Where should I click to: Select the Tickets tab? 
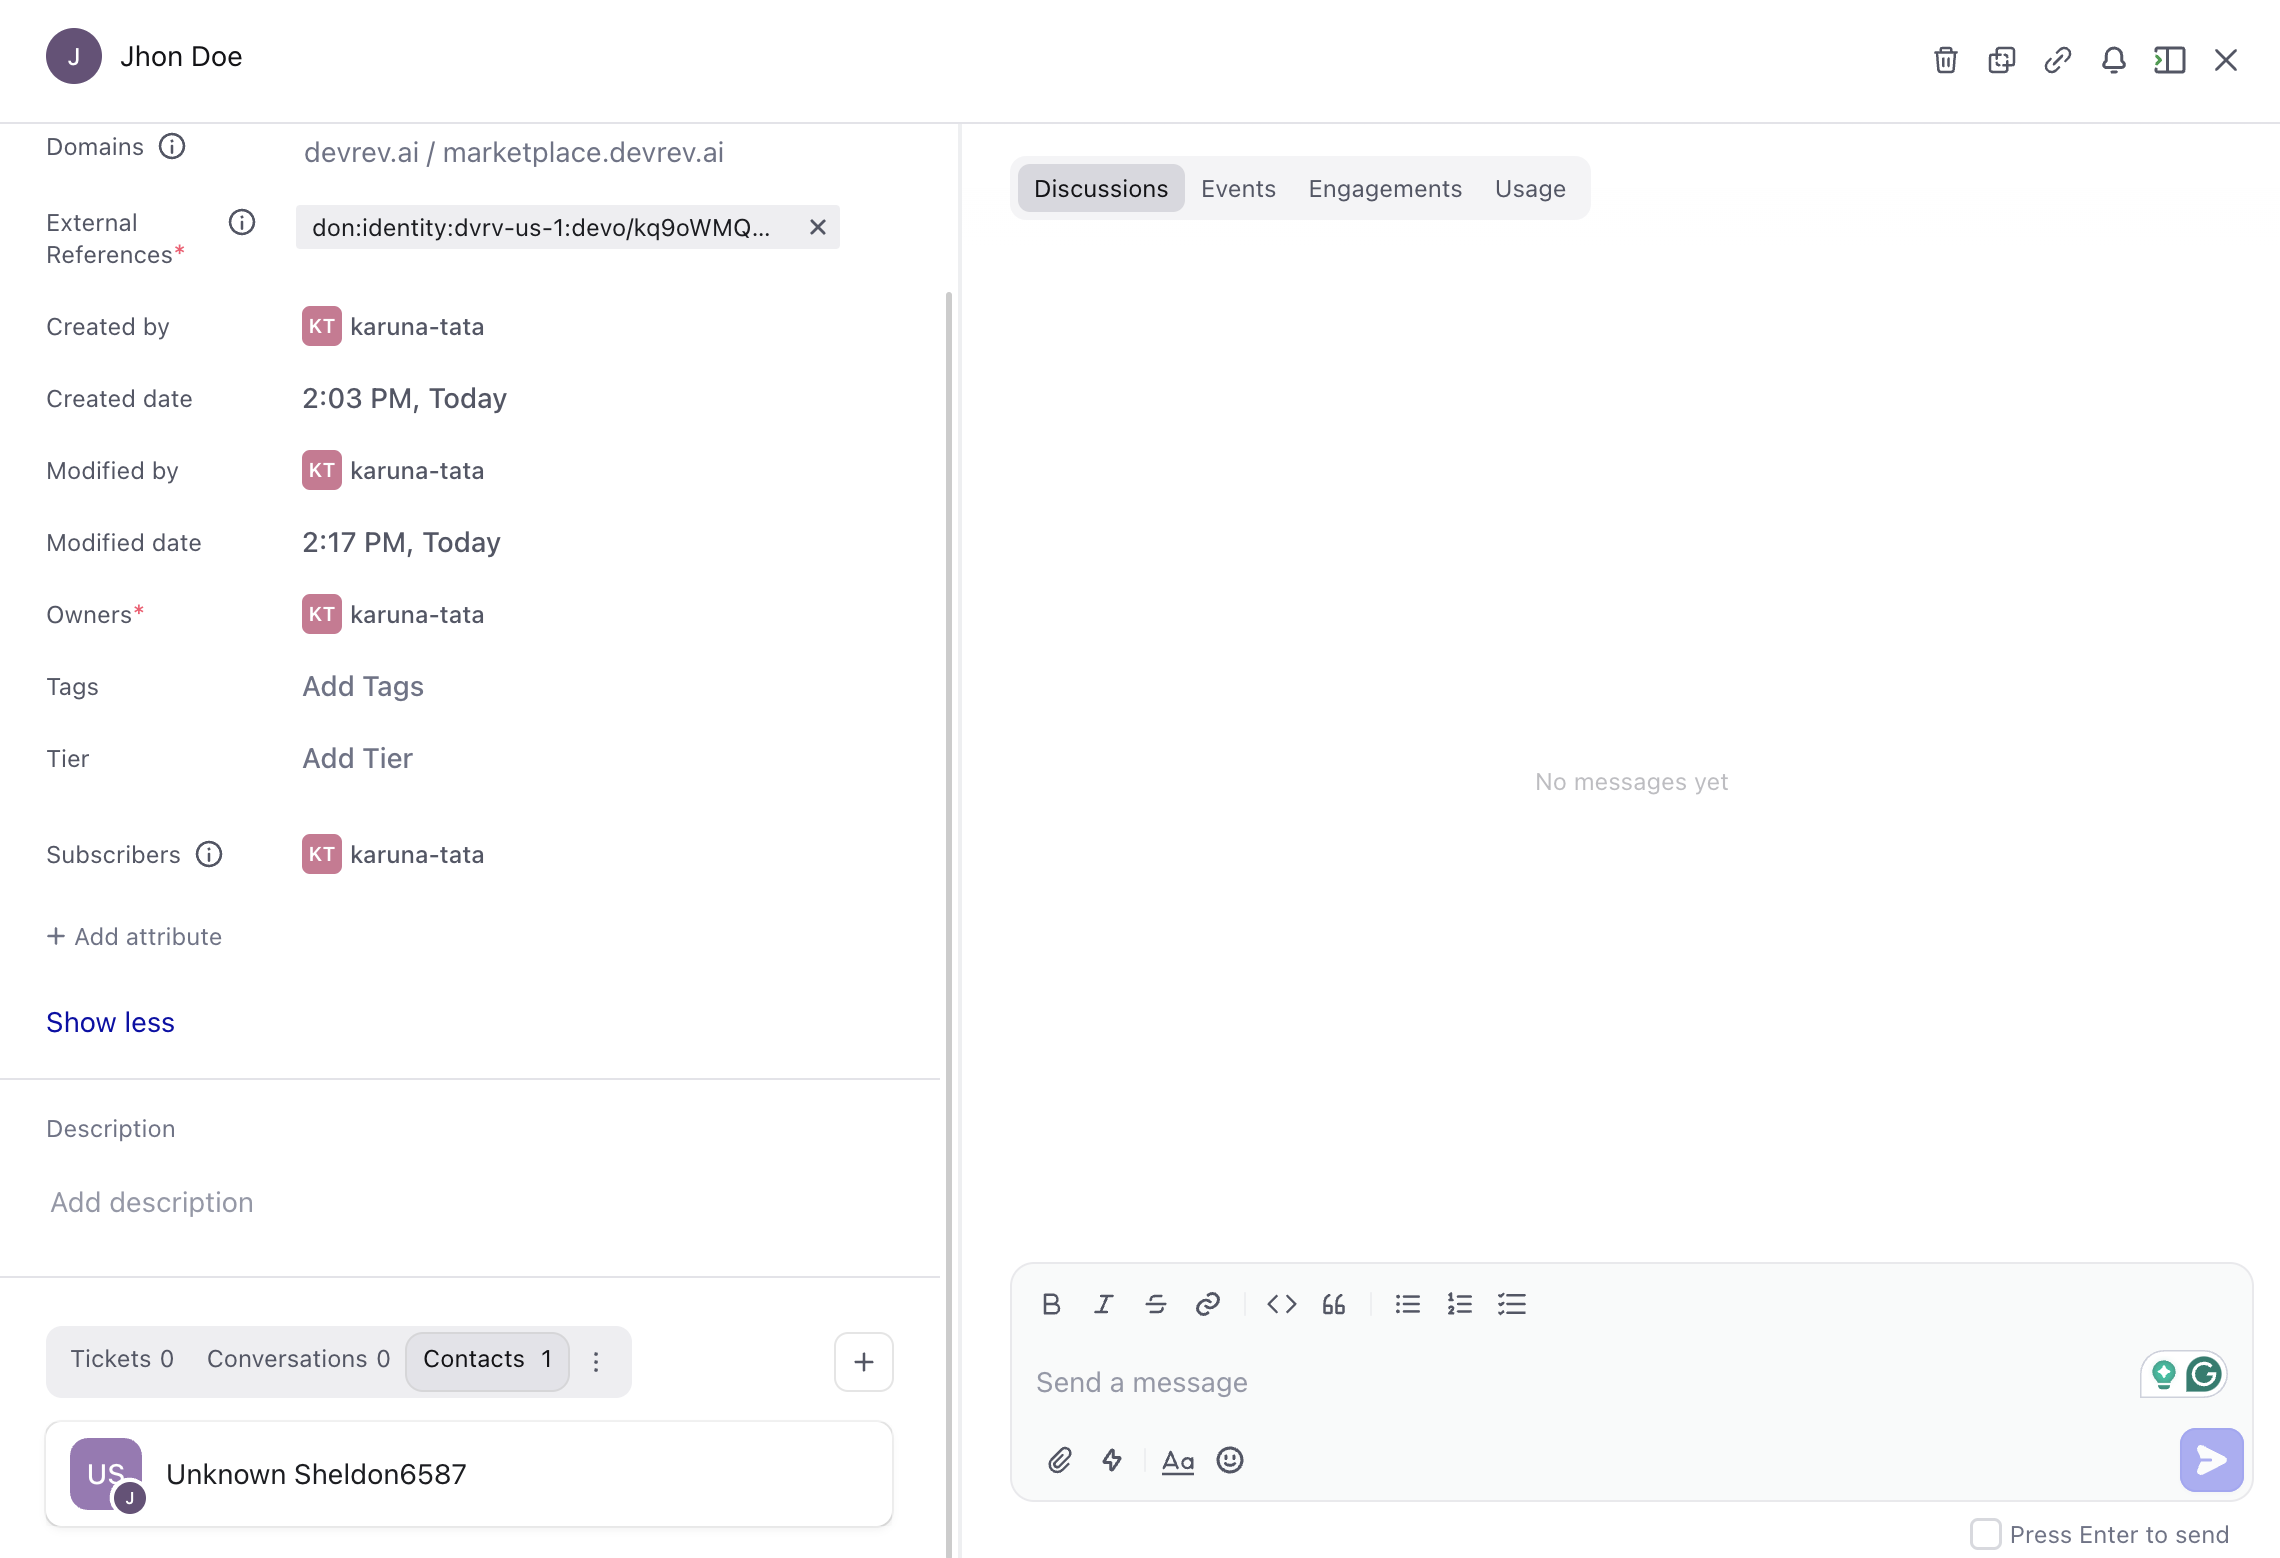coord(121,1359)
